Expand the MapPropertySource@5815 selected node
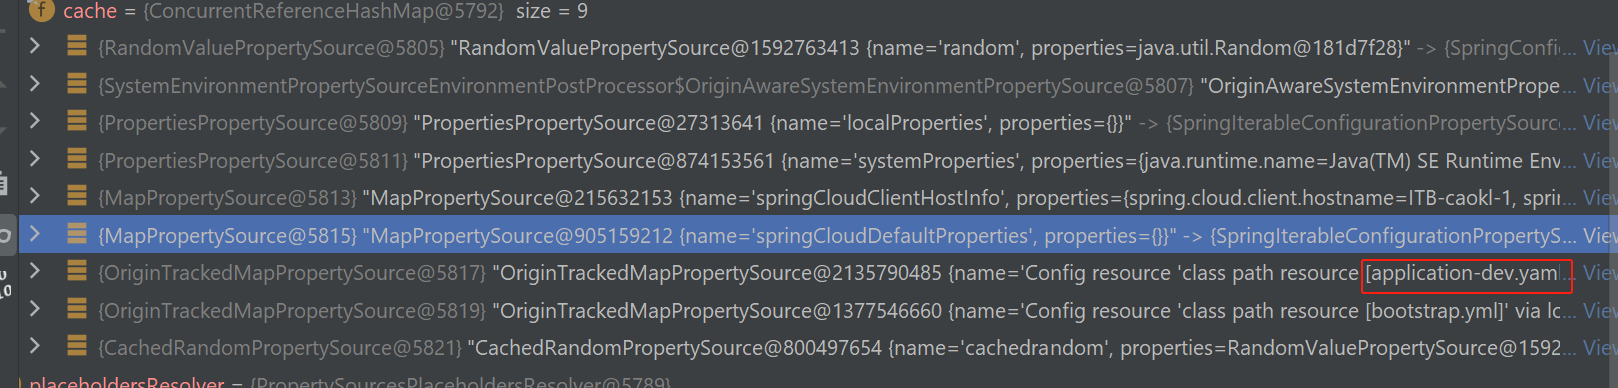 click(x=35, y=235)
